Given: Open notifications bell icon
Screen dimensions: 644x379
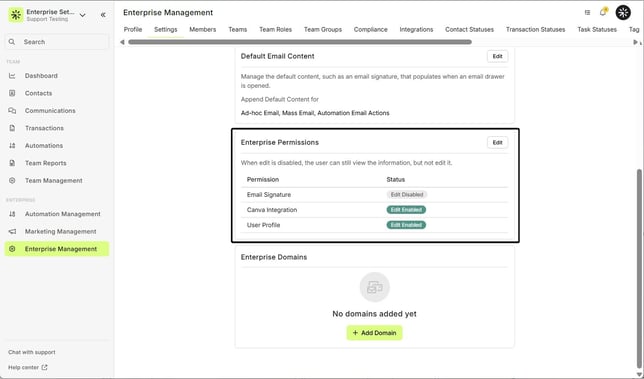Looking at the screenshot, I should pos(603,12).
